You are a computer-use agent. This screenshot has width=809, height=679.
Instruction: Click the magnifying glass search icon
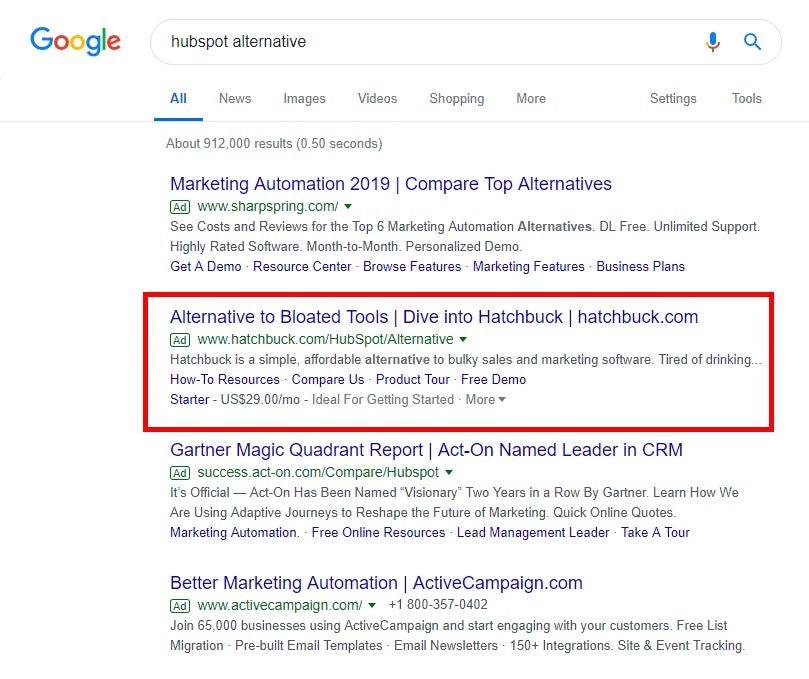(752, 41)
